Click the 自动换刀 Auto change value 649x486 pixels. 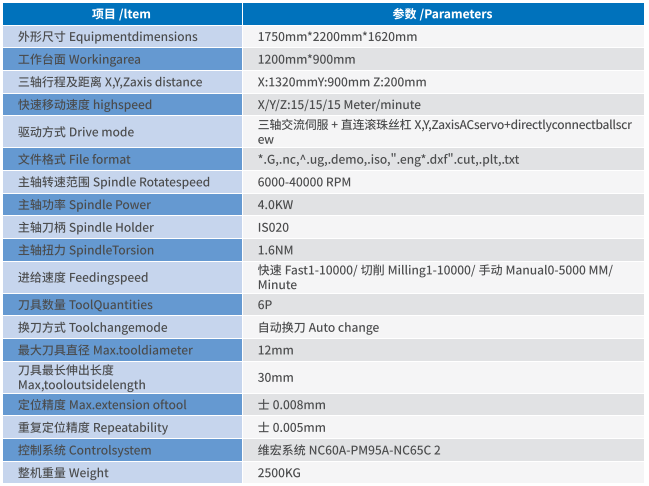click(318, 328)
